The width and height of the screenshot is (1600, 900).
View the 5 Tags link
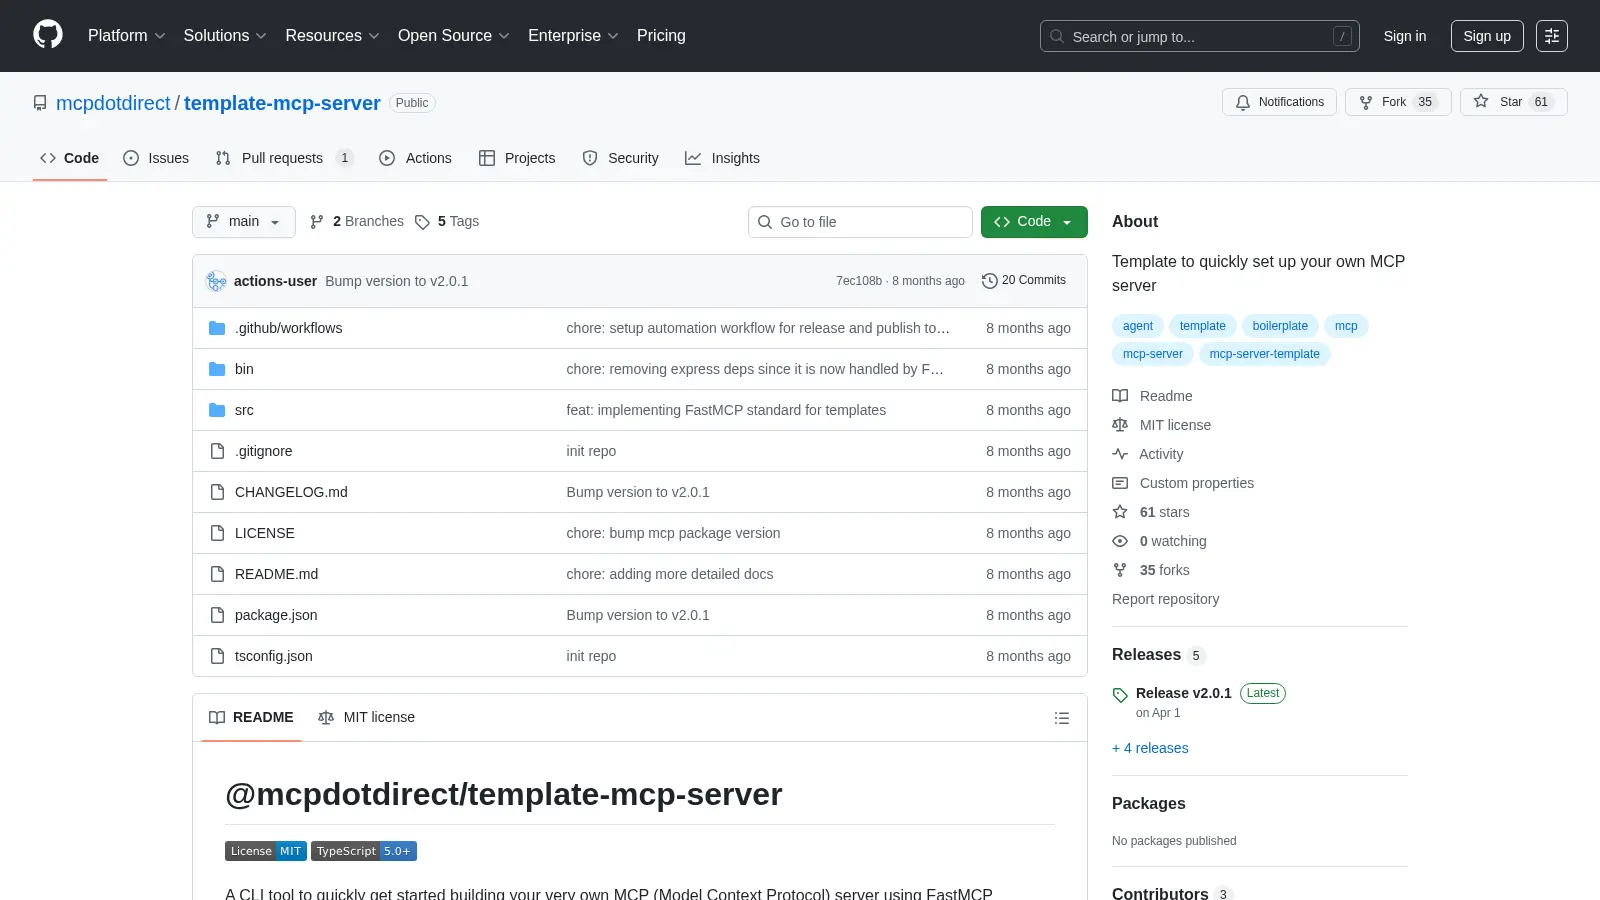(447, 222)
